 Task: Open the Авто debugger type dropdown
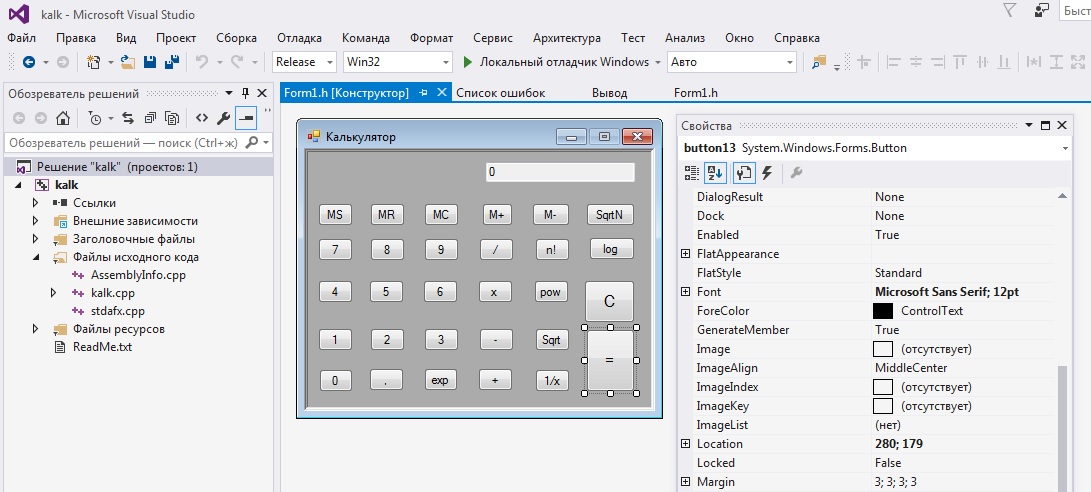(790, 62)
